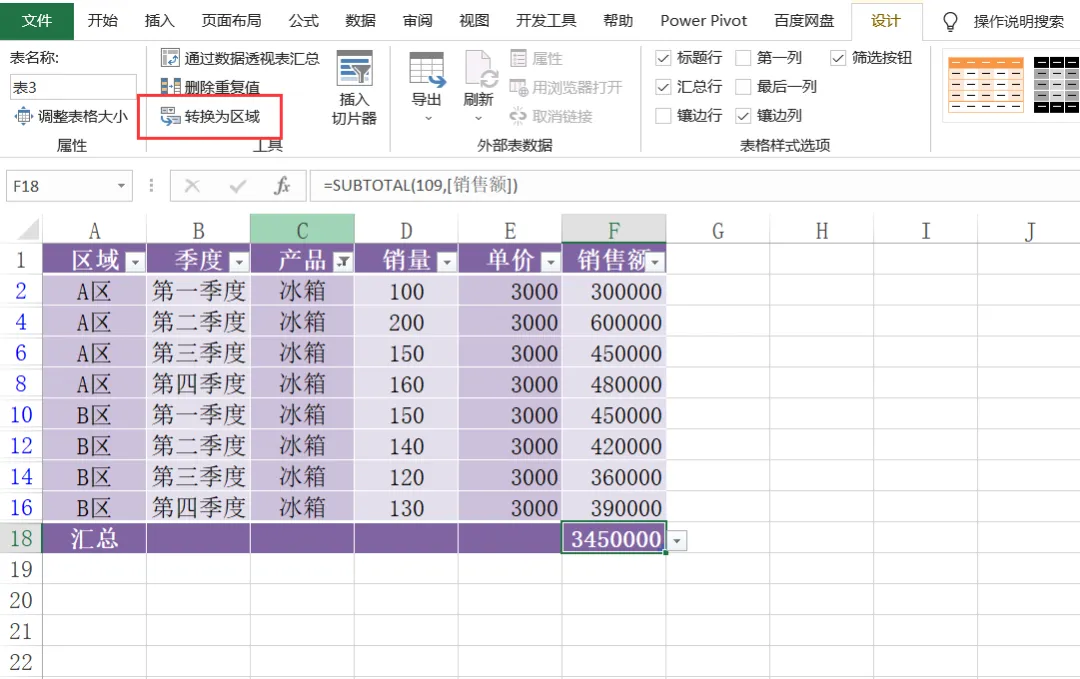
Task: Open the 销售额 column filter dropdown
Action: [656, 262]
